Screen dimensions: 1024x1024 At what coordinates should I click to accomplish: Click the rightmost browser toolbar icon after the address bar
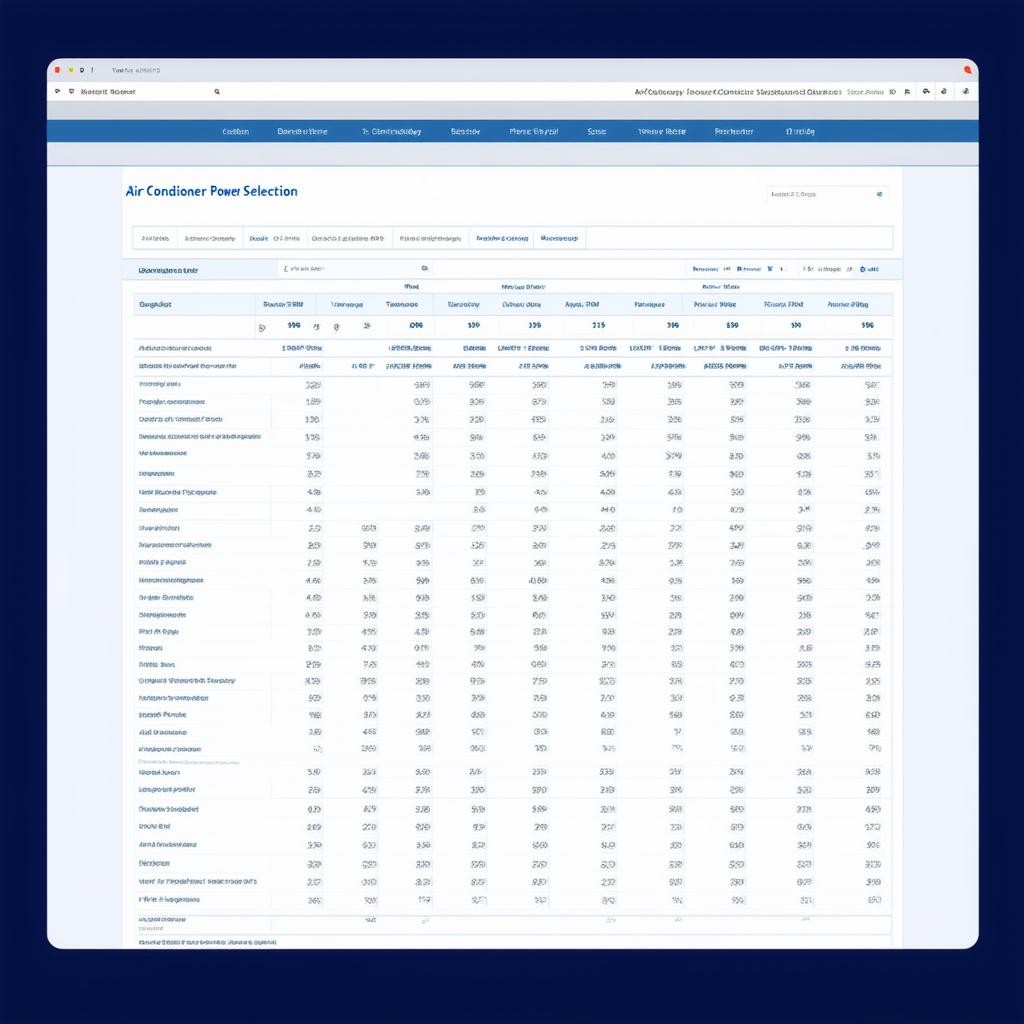(x=965, y=92)
